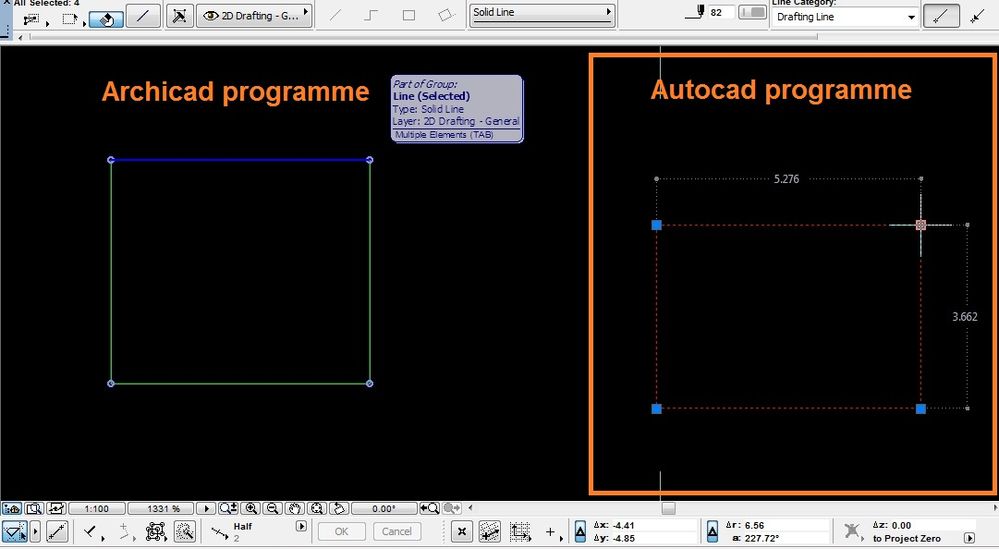Click the special snap points Half icon
Viewport: 999px width, 549px height.
[220, 532]
